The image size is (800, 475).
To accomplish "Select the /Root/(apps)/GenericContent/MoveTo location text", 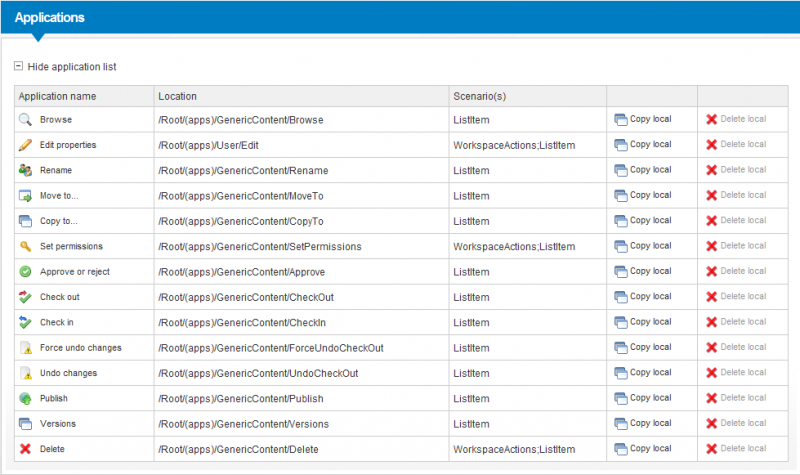I will [x=241, y=196].
